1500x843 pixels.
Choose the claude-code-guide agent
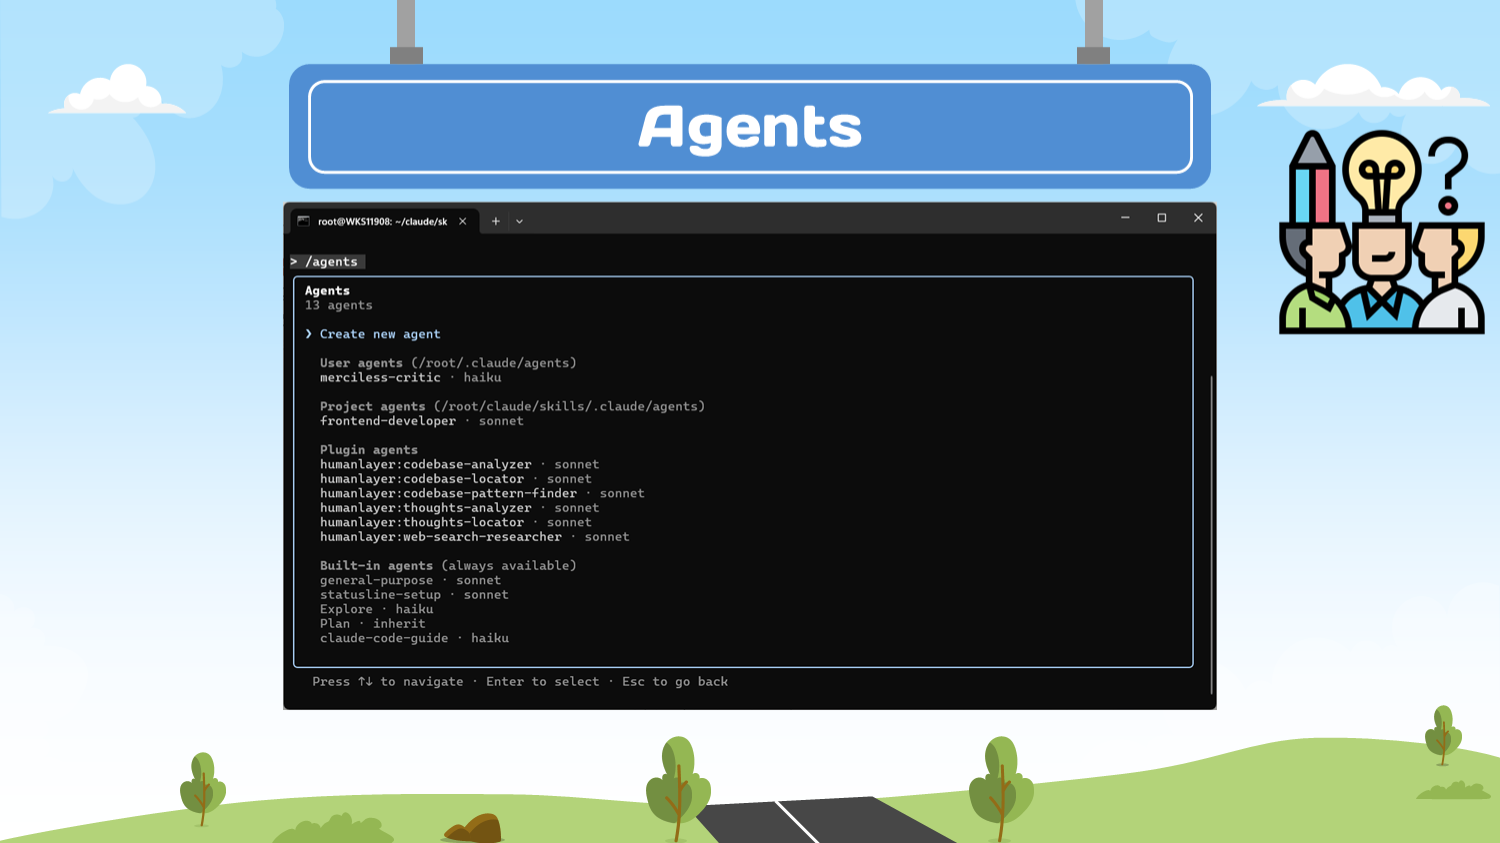[x=384, y=638]
